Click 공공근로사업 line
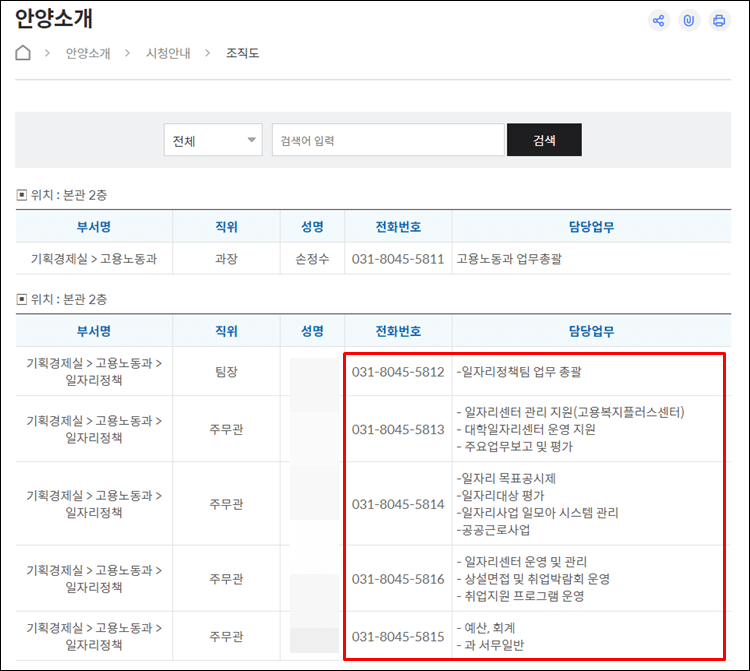The width and height of the screenshot is (750, 671). pyautogui.click(x=493, y=530)
